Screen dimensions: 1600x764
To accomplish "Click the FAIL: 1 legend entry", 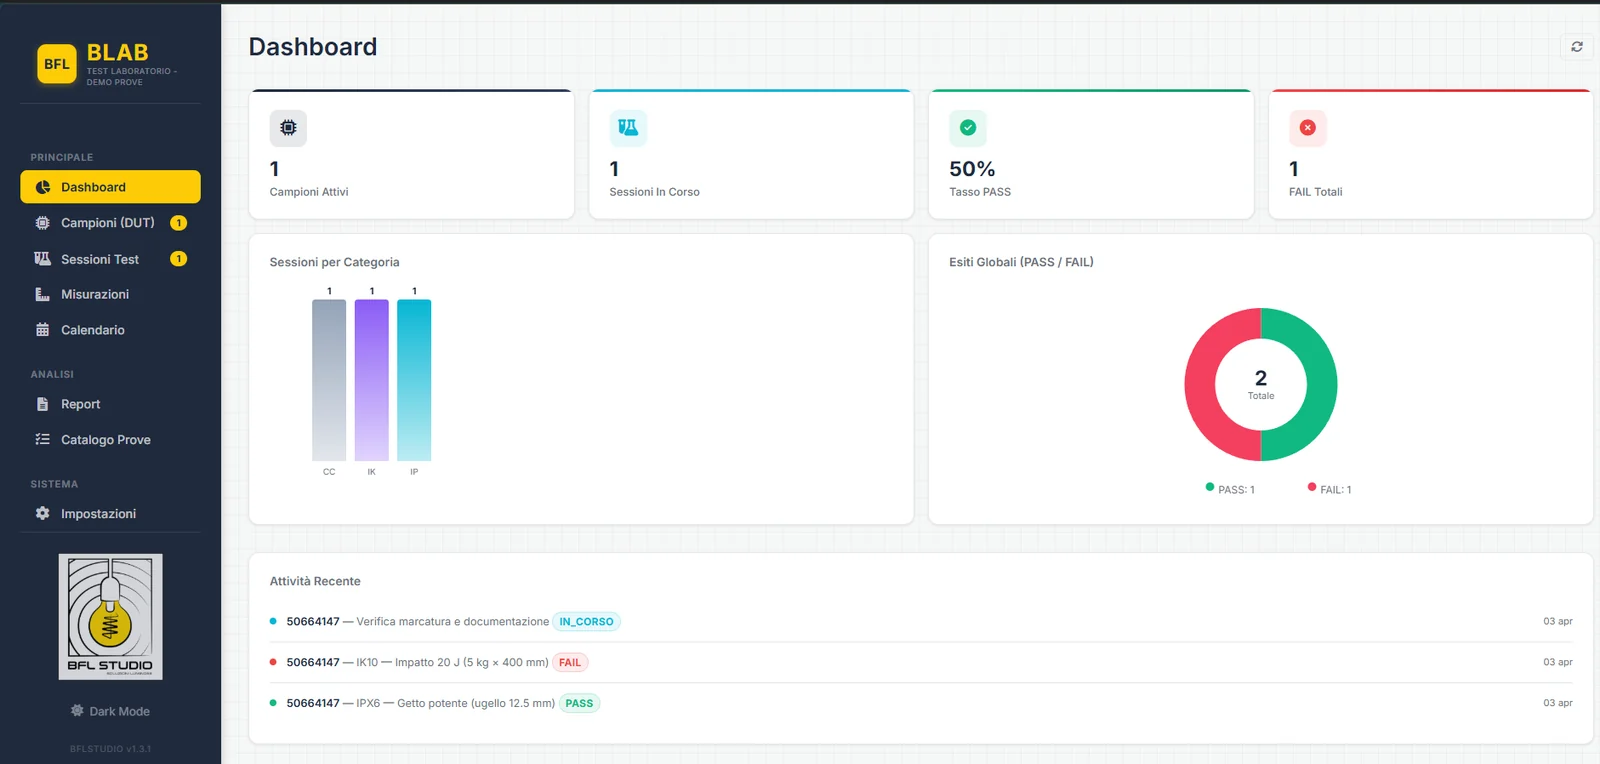I will (1330, 489).
